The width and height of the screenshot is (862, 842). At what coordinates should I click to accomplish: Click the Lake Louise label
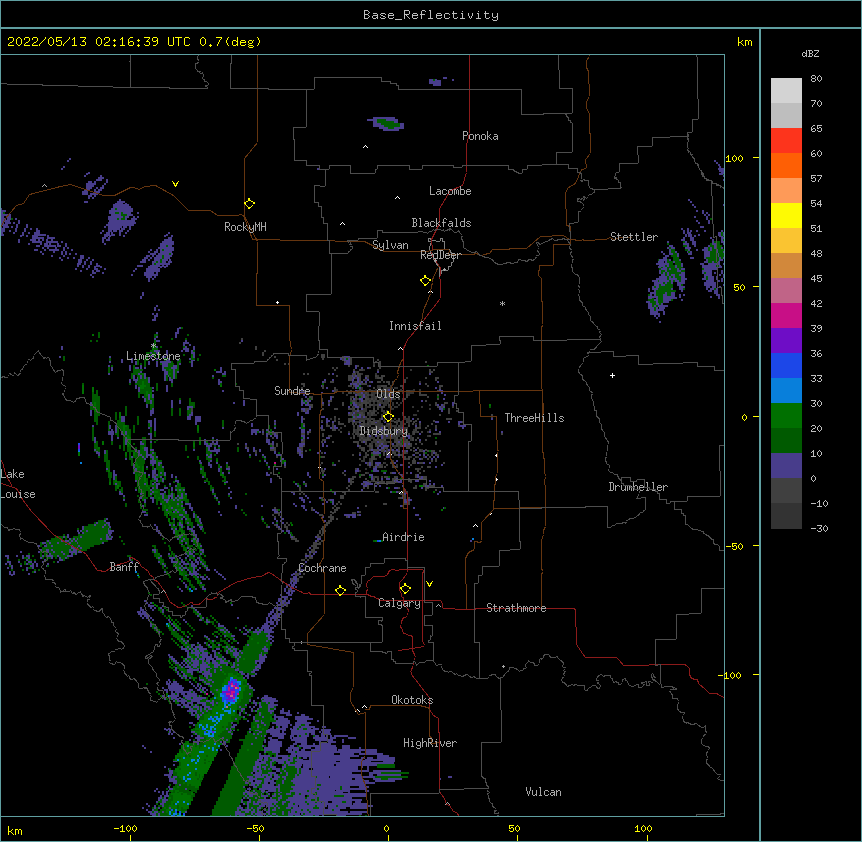[x=18, y=484]
